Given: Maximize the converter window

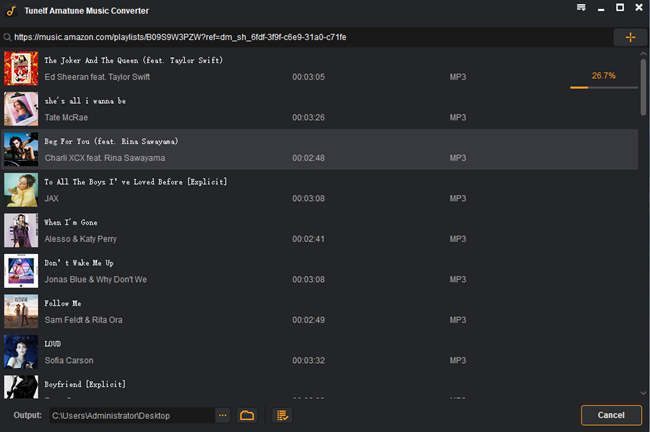Looking at the screenshot, I should click(620, 8).
